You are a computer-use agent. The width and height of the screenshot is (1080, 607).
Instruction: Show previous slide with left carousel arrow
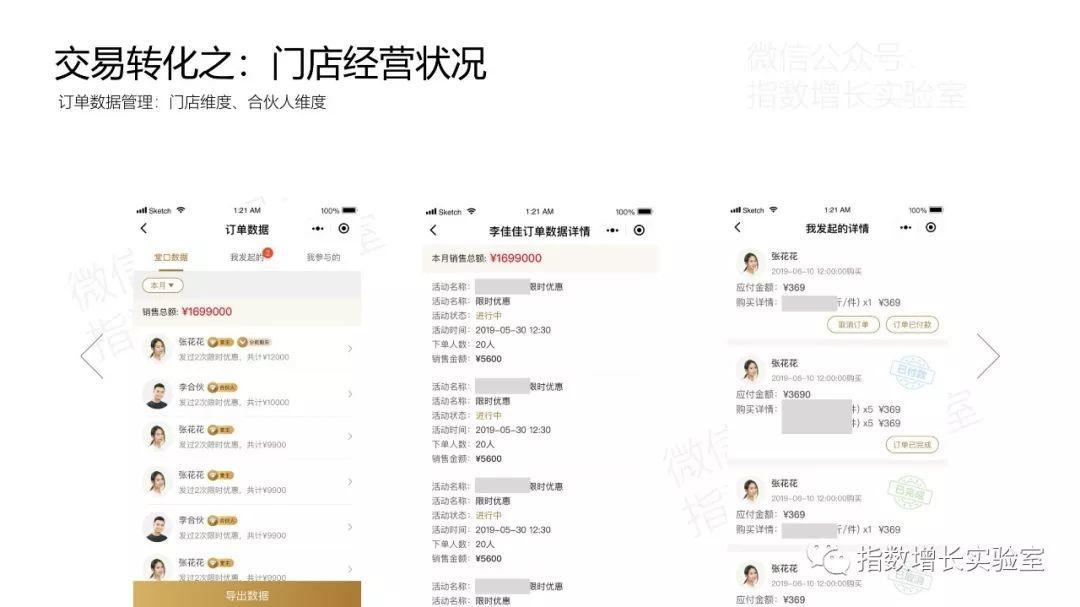(x=92, y=356)
